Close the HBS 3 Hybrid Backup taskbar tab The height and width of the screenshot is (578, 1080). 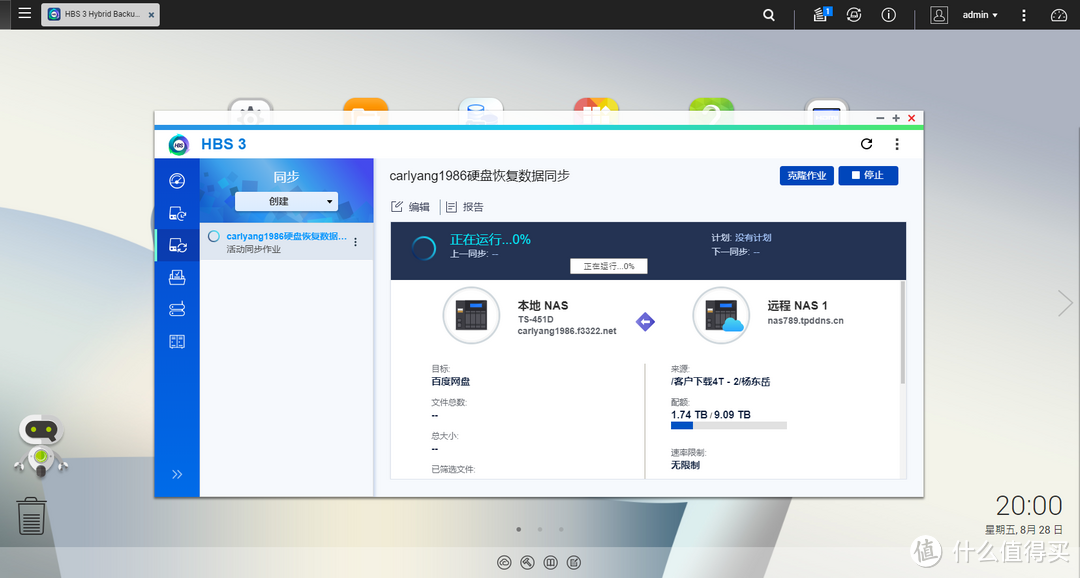point(152,14)
